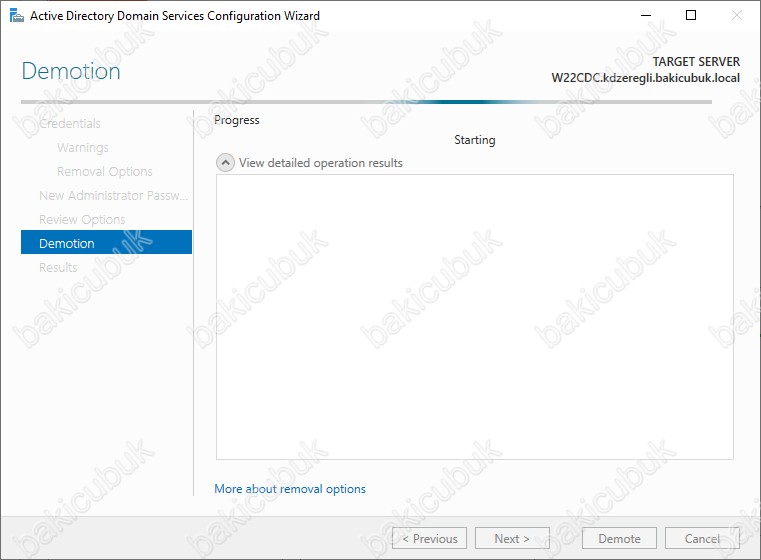This screenshot has width=761, height=560.
Task: Select the New Administrator Password step
Action: (x=113, y=196)
